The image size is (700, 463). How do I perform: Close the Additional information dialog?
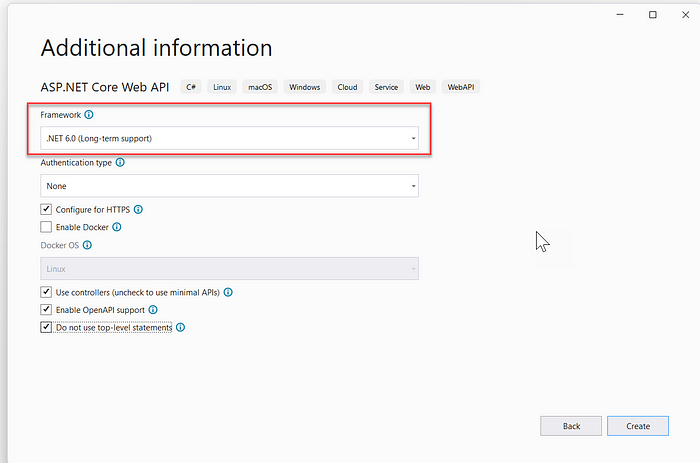686,15
